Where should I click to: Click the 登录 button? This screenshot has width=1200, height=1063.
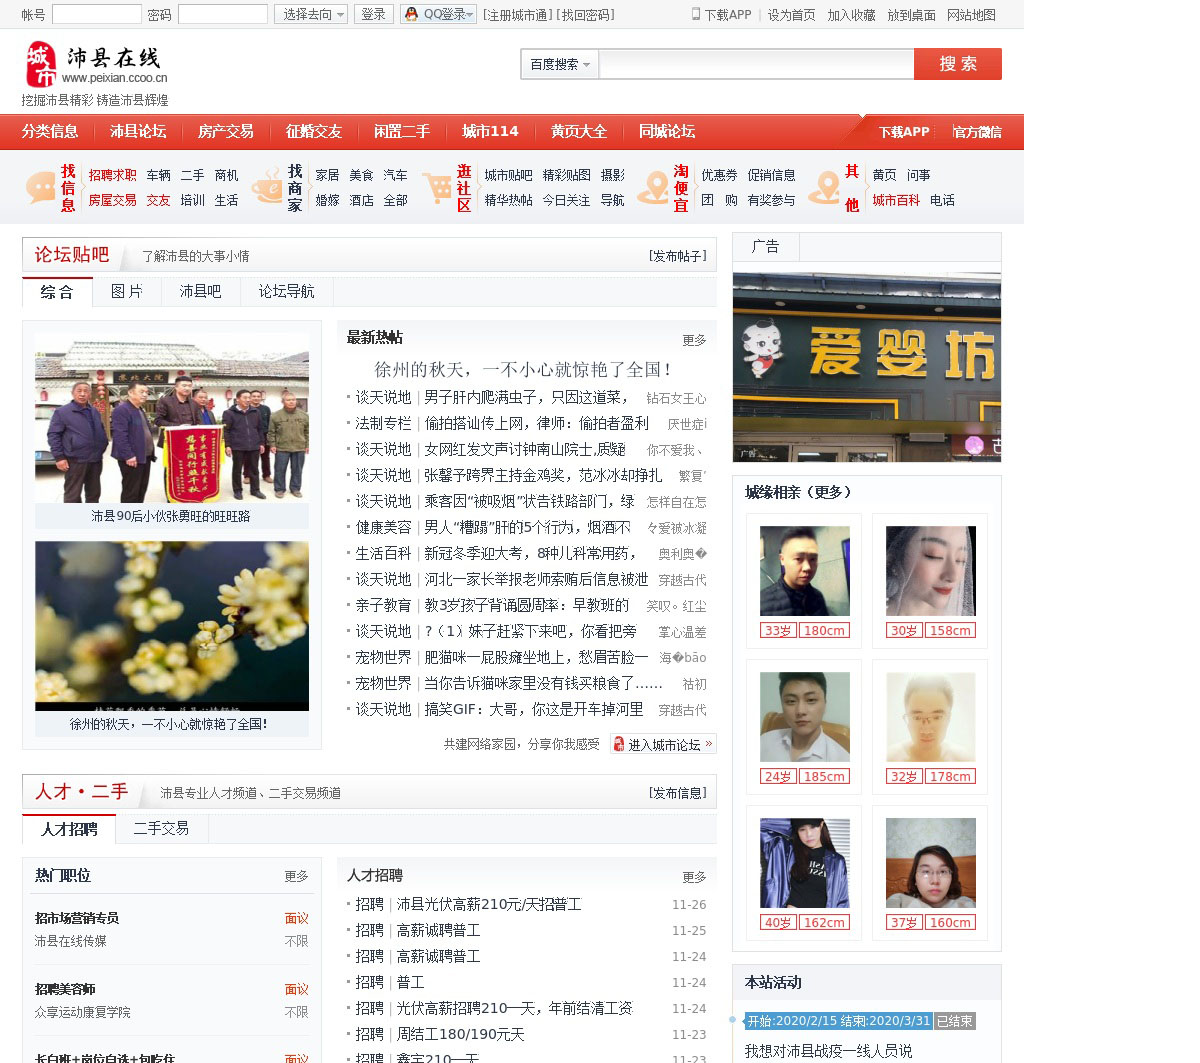tap(374, 14)
